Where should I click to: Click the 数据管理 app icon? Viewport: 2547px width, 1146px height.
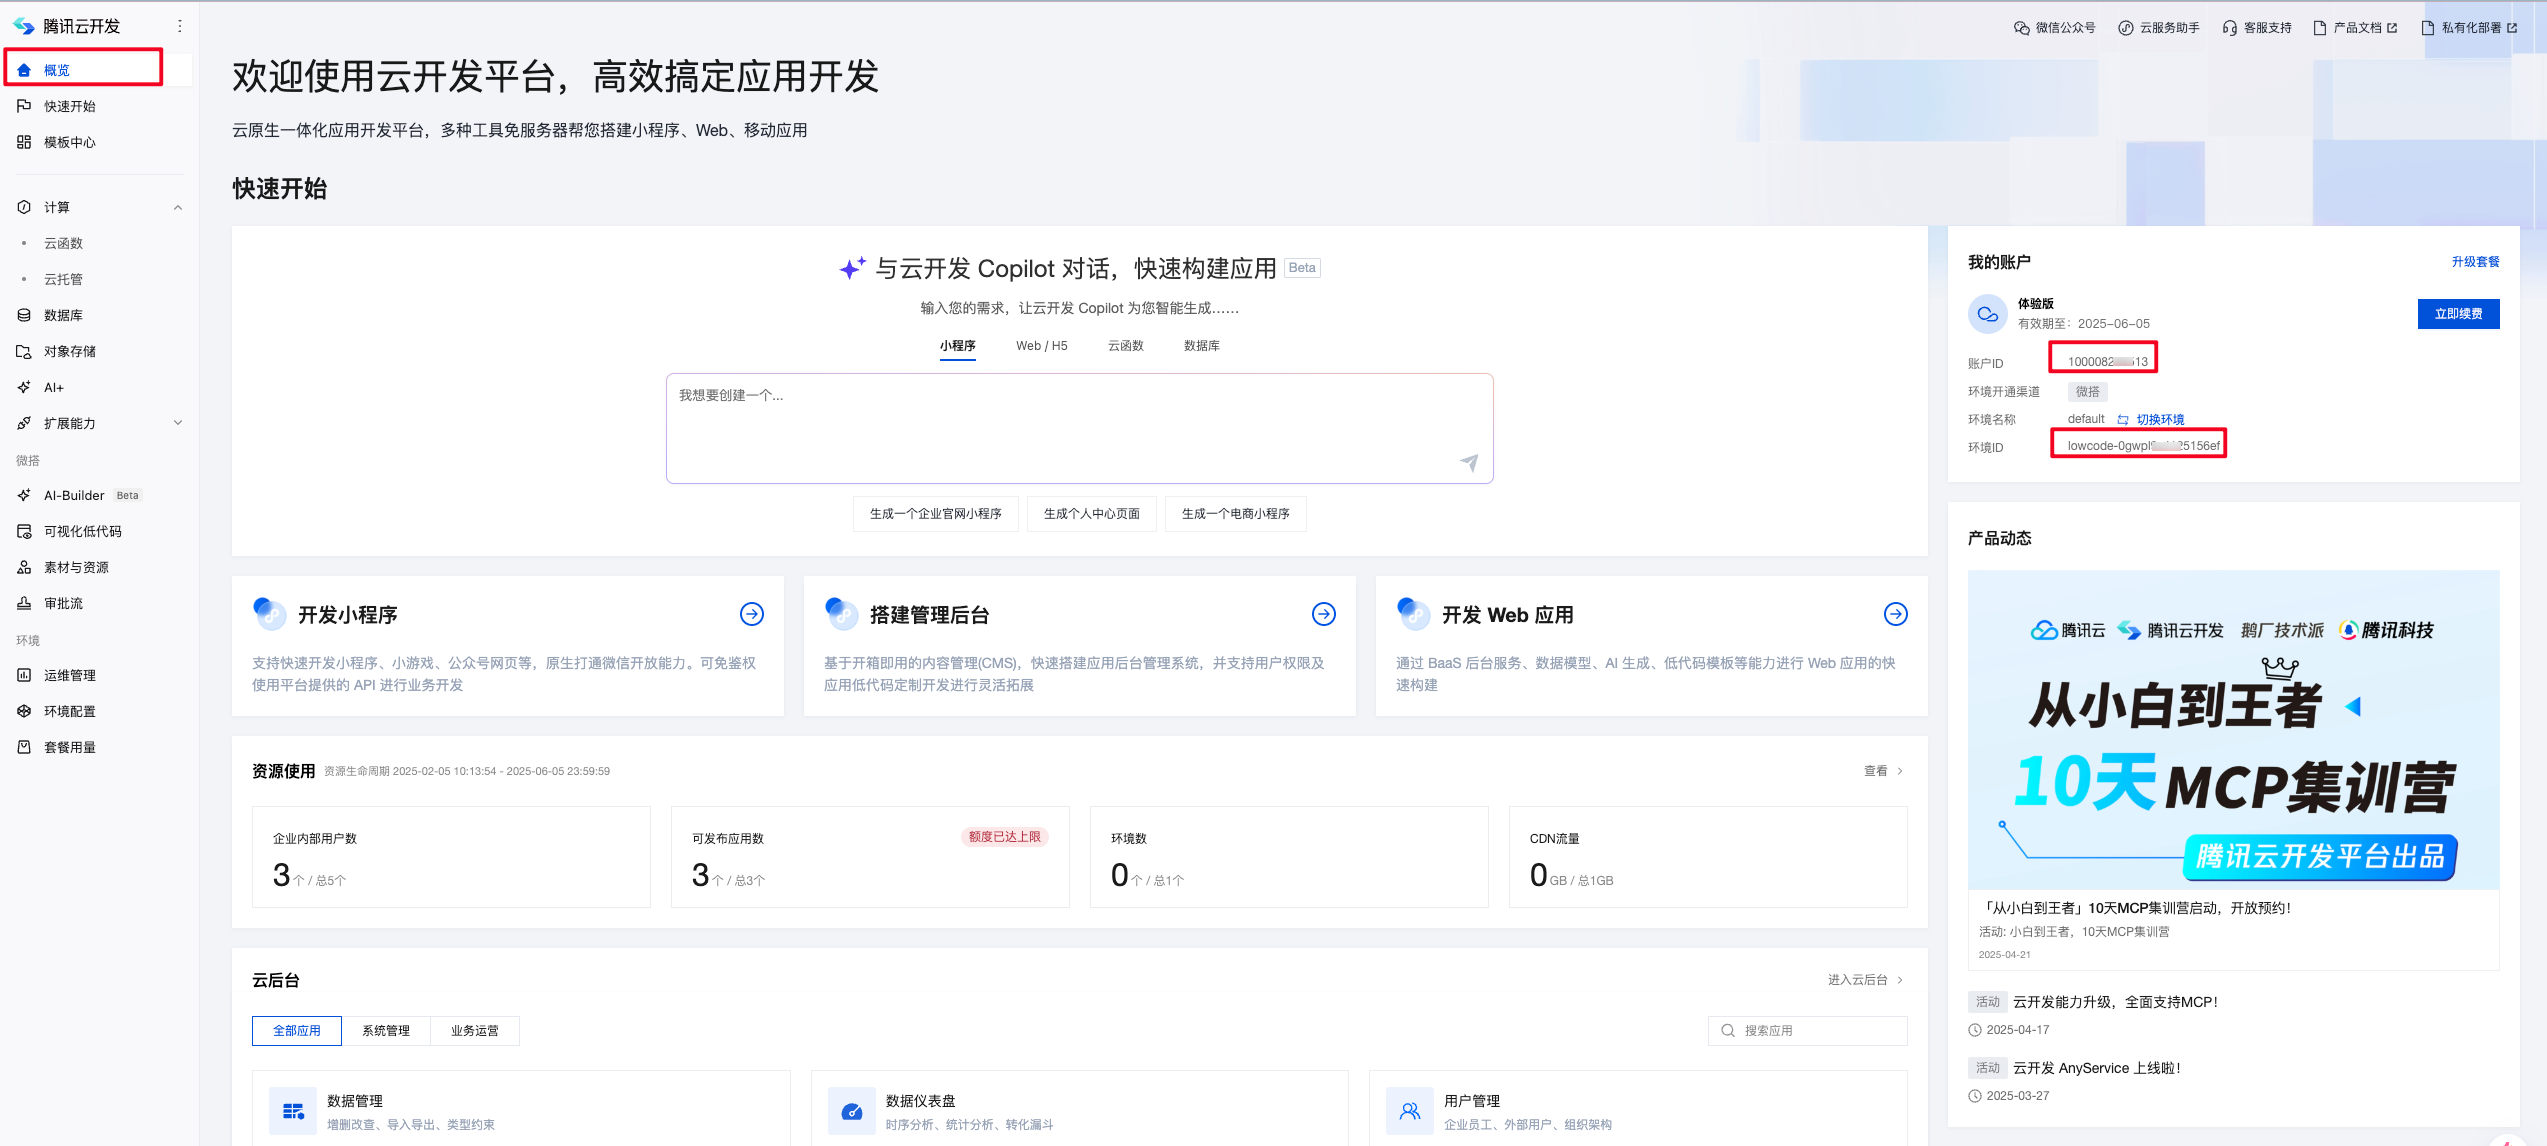tap(293, 1111)
